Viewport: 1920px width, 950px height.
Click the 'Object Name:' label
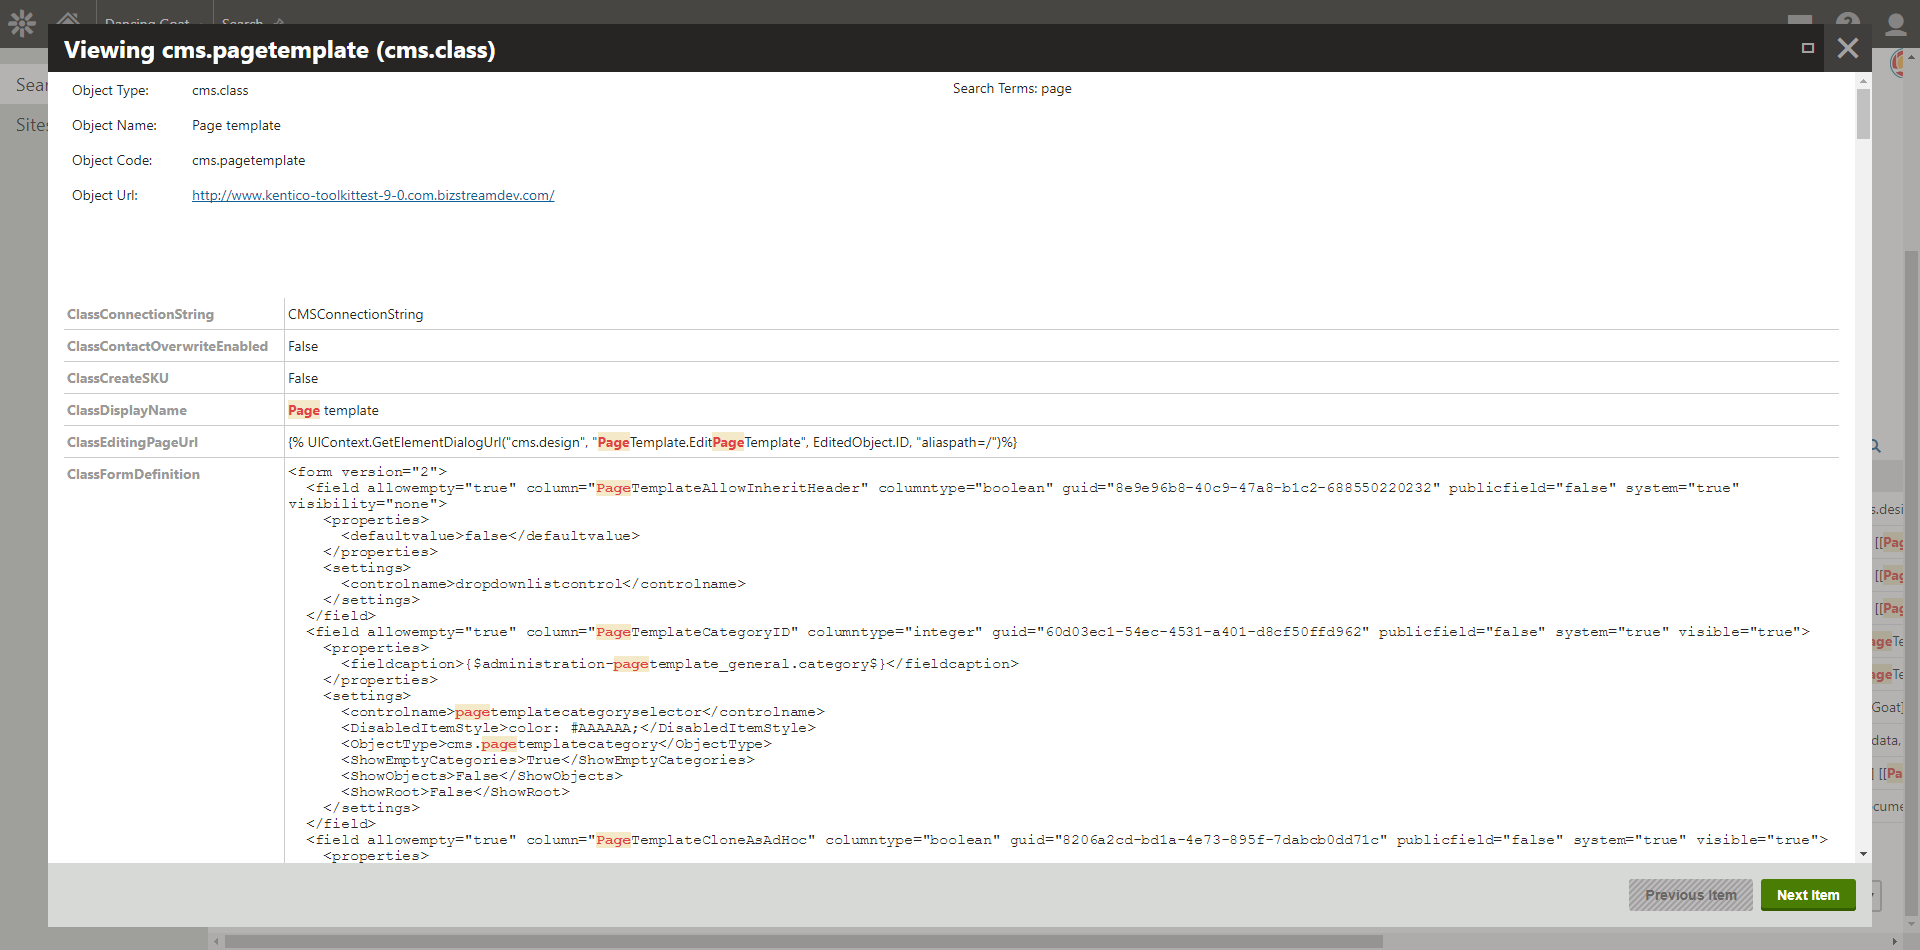tap(114, 125)
